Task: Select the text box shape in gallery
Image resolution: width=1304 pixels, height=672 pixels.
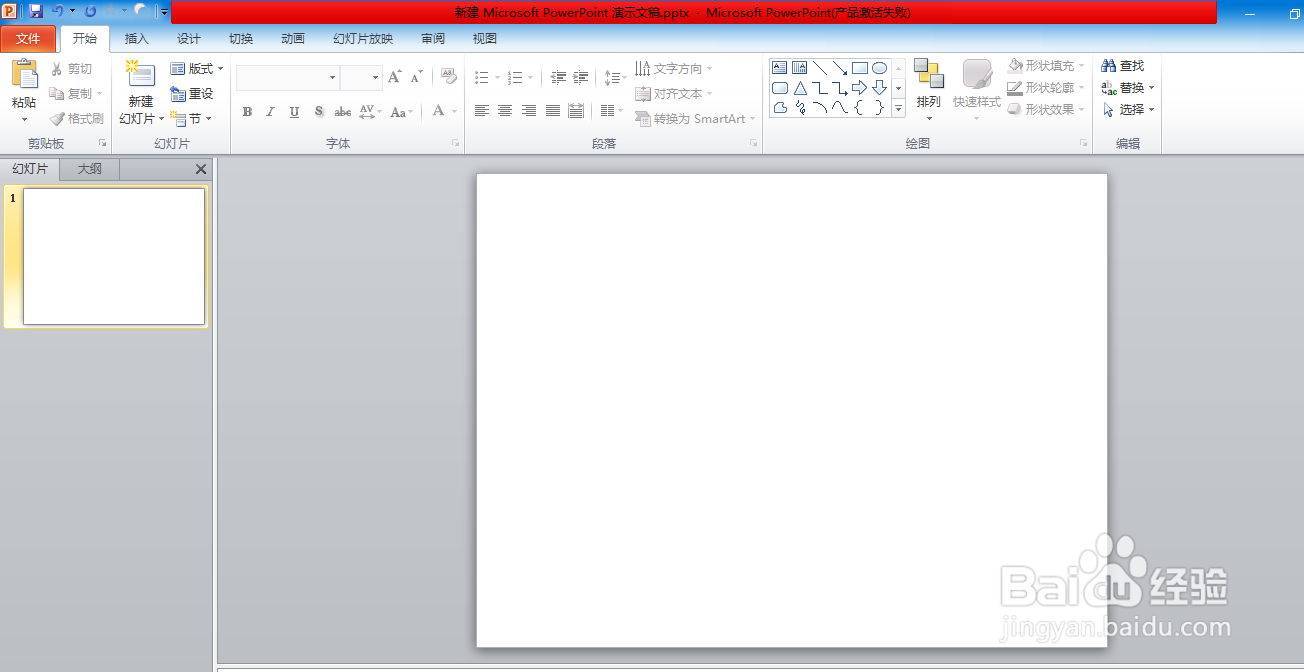Action: point(780,68)
